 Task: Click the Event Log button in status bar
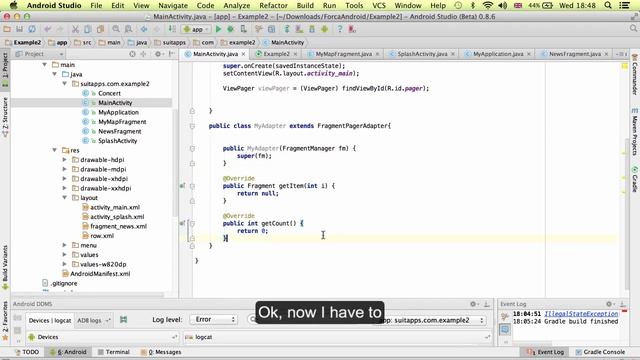click(x=545, y=352)
